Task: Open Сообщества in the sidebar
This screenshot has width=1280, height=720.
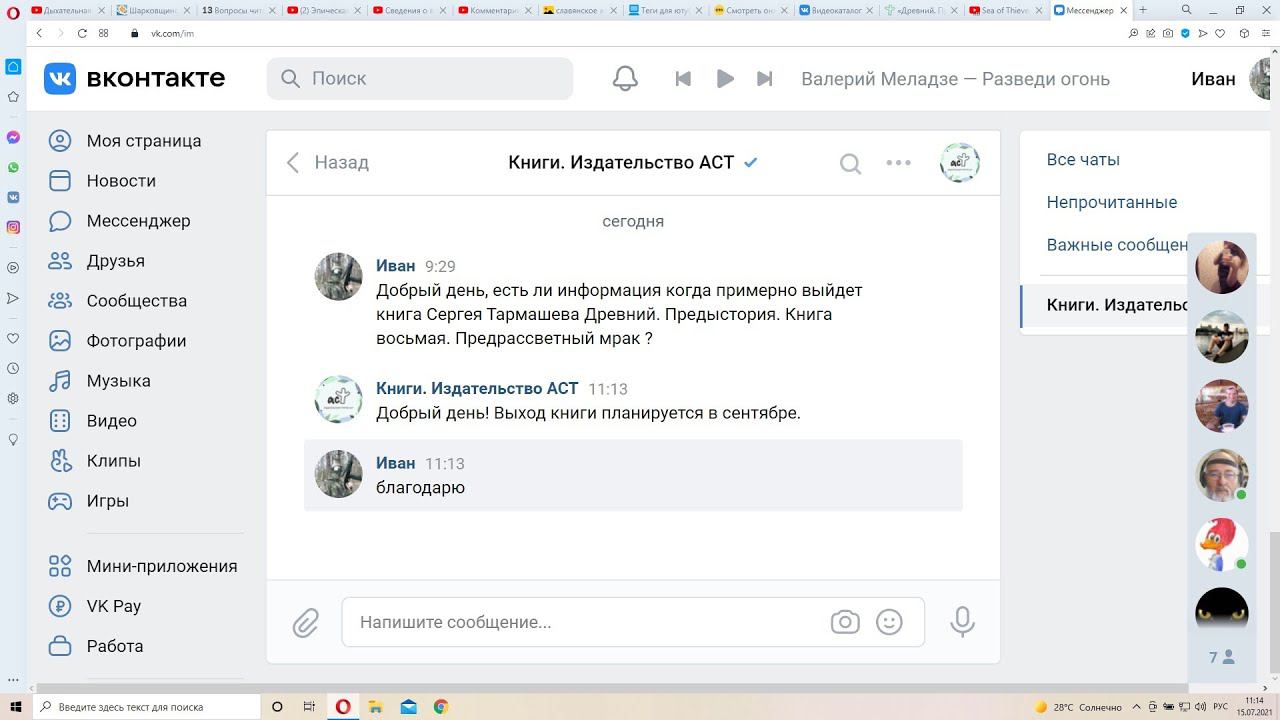Action: [x=137, y=301]
